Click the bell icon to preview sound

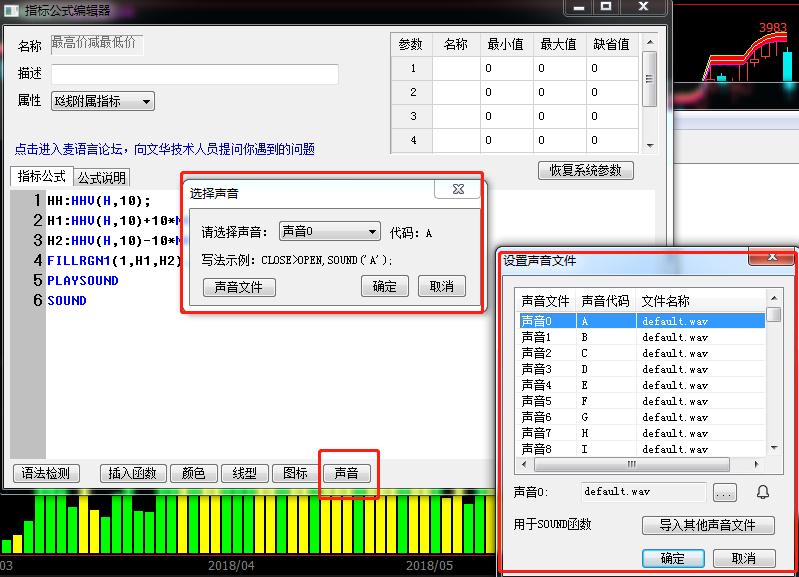763,492
